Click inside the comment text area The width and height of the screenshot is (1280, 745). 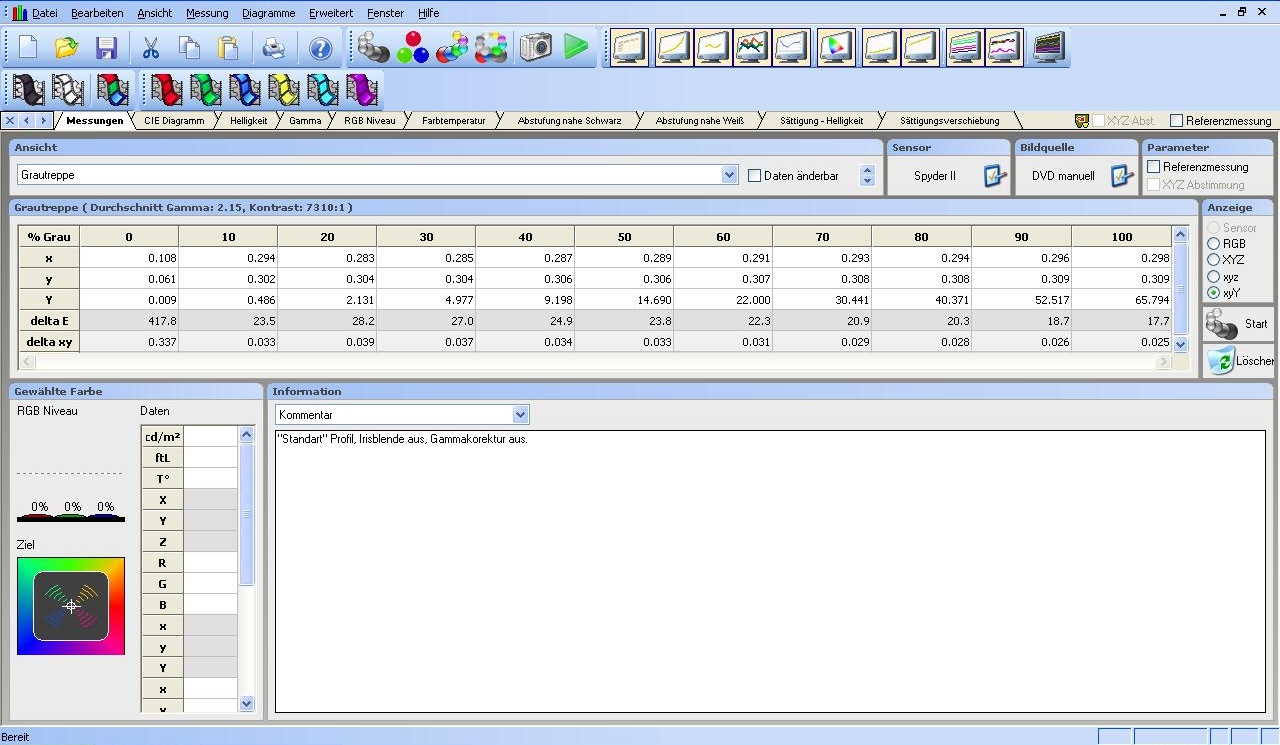(770, 570)
